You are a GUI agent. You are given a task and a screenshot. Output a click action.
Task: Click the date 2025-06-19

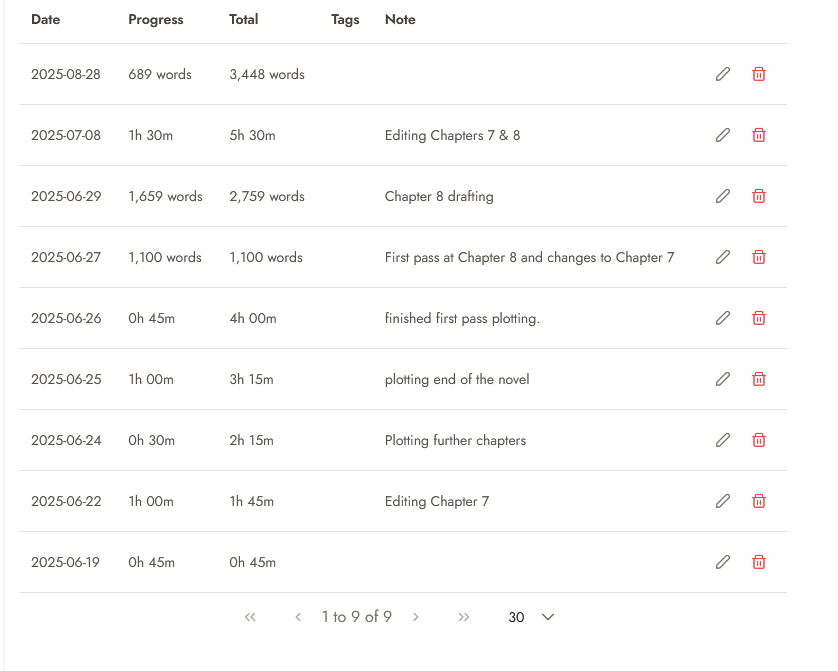click(x=65, y=562)
